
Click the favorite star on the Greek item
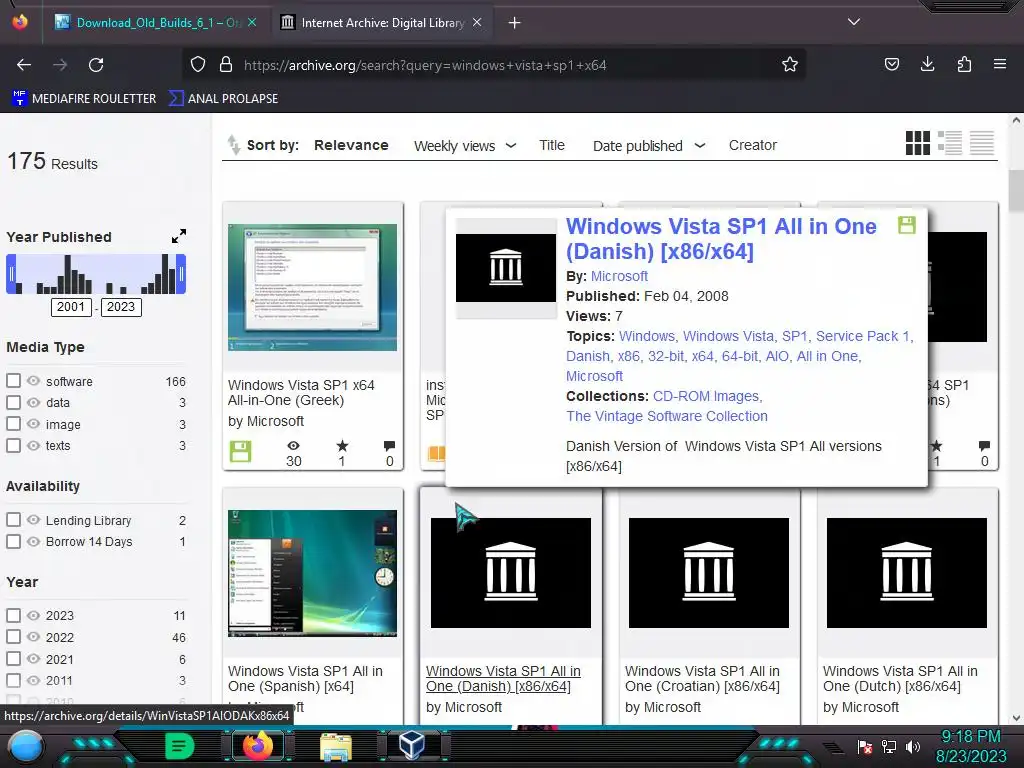tap(342, 446)
